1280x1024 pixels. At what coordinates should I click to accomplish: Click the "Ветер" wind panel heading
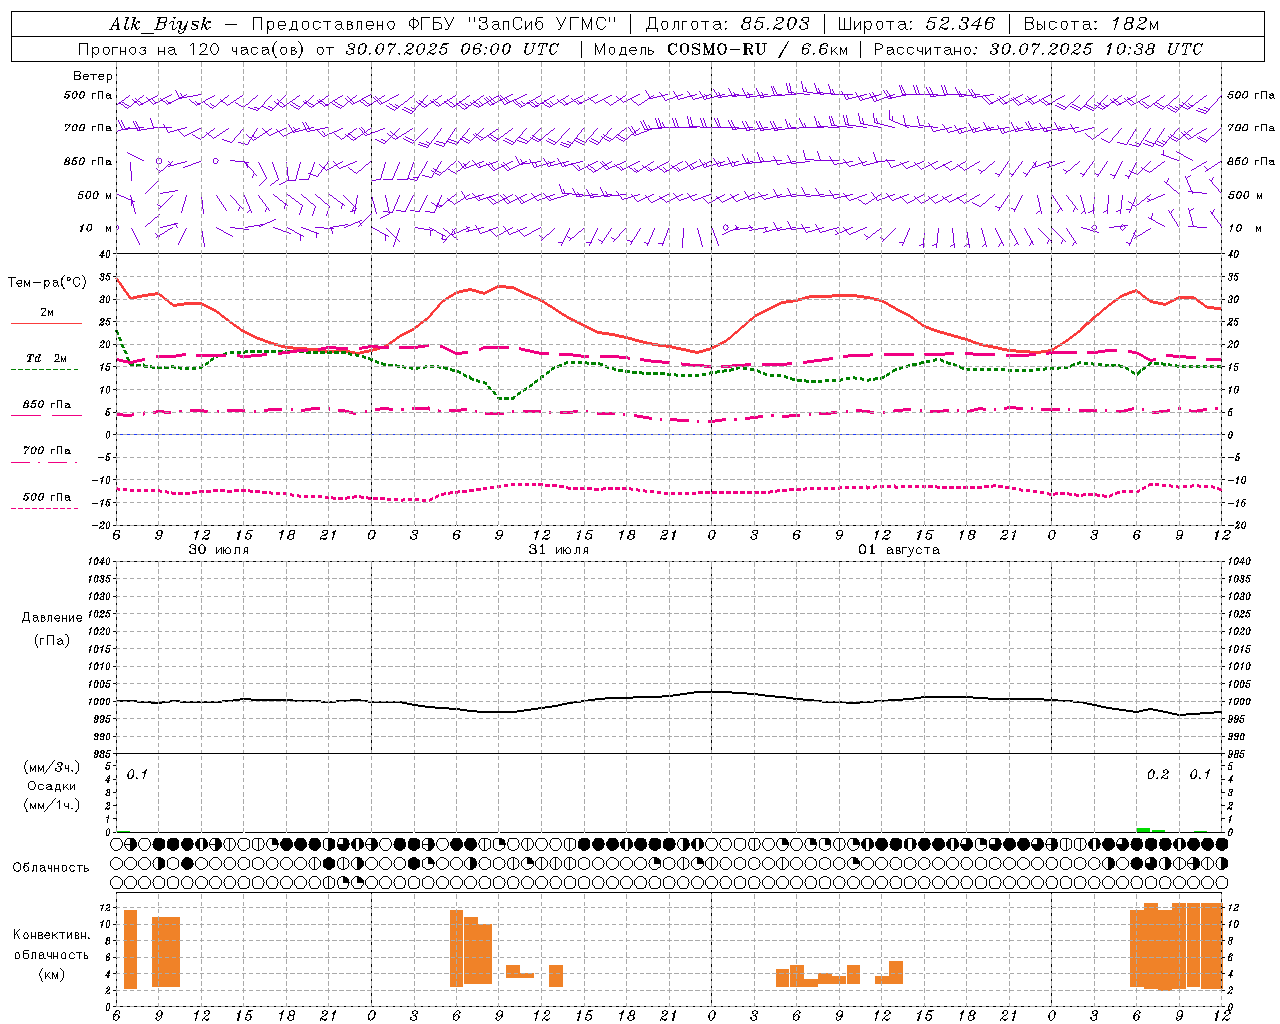point(93,76)
